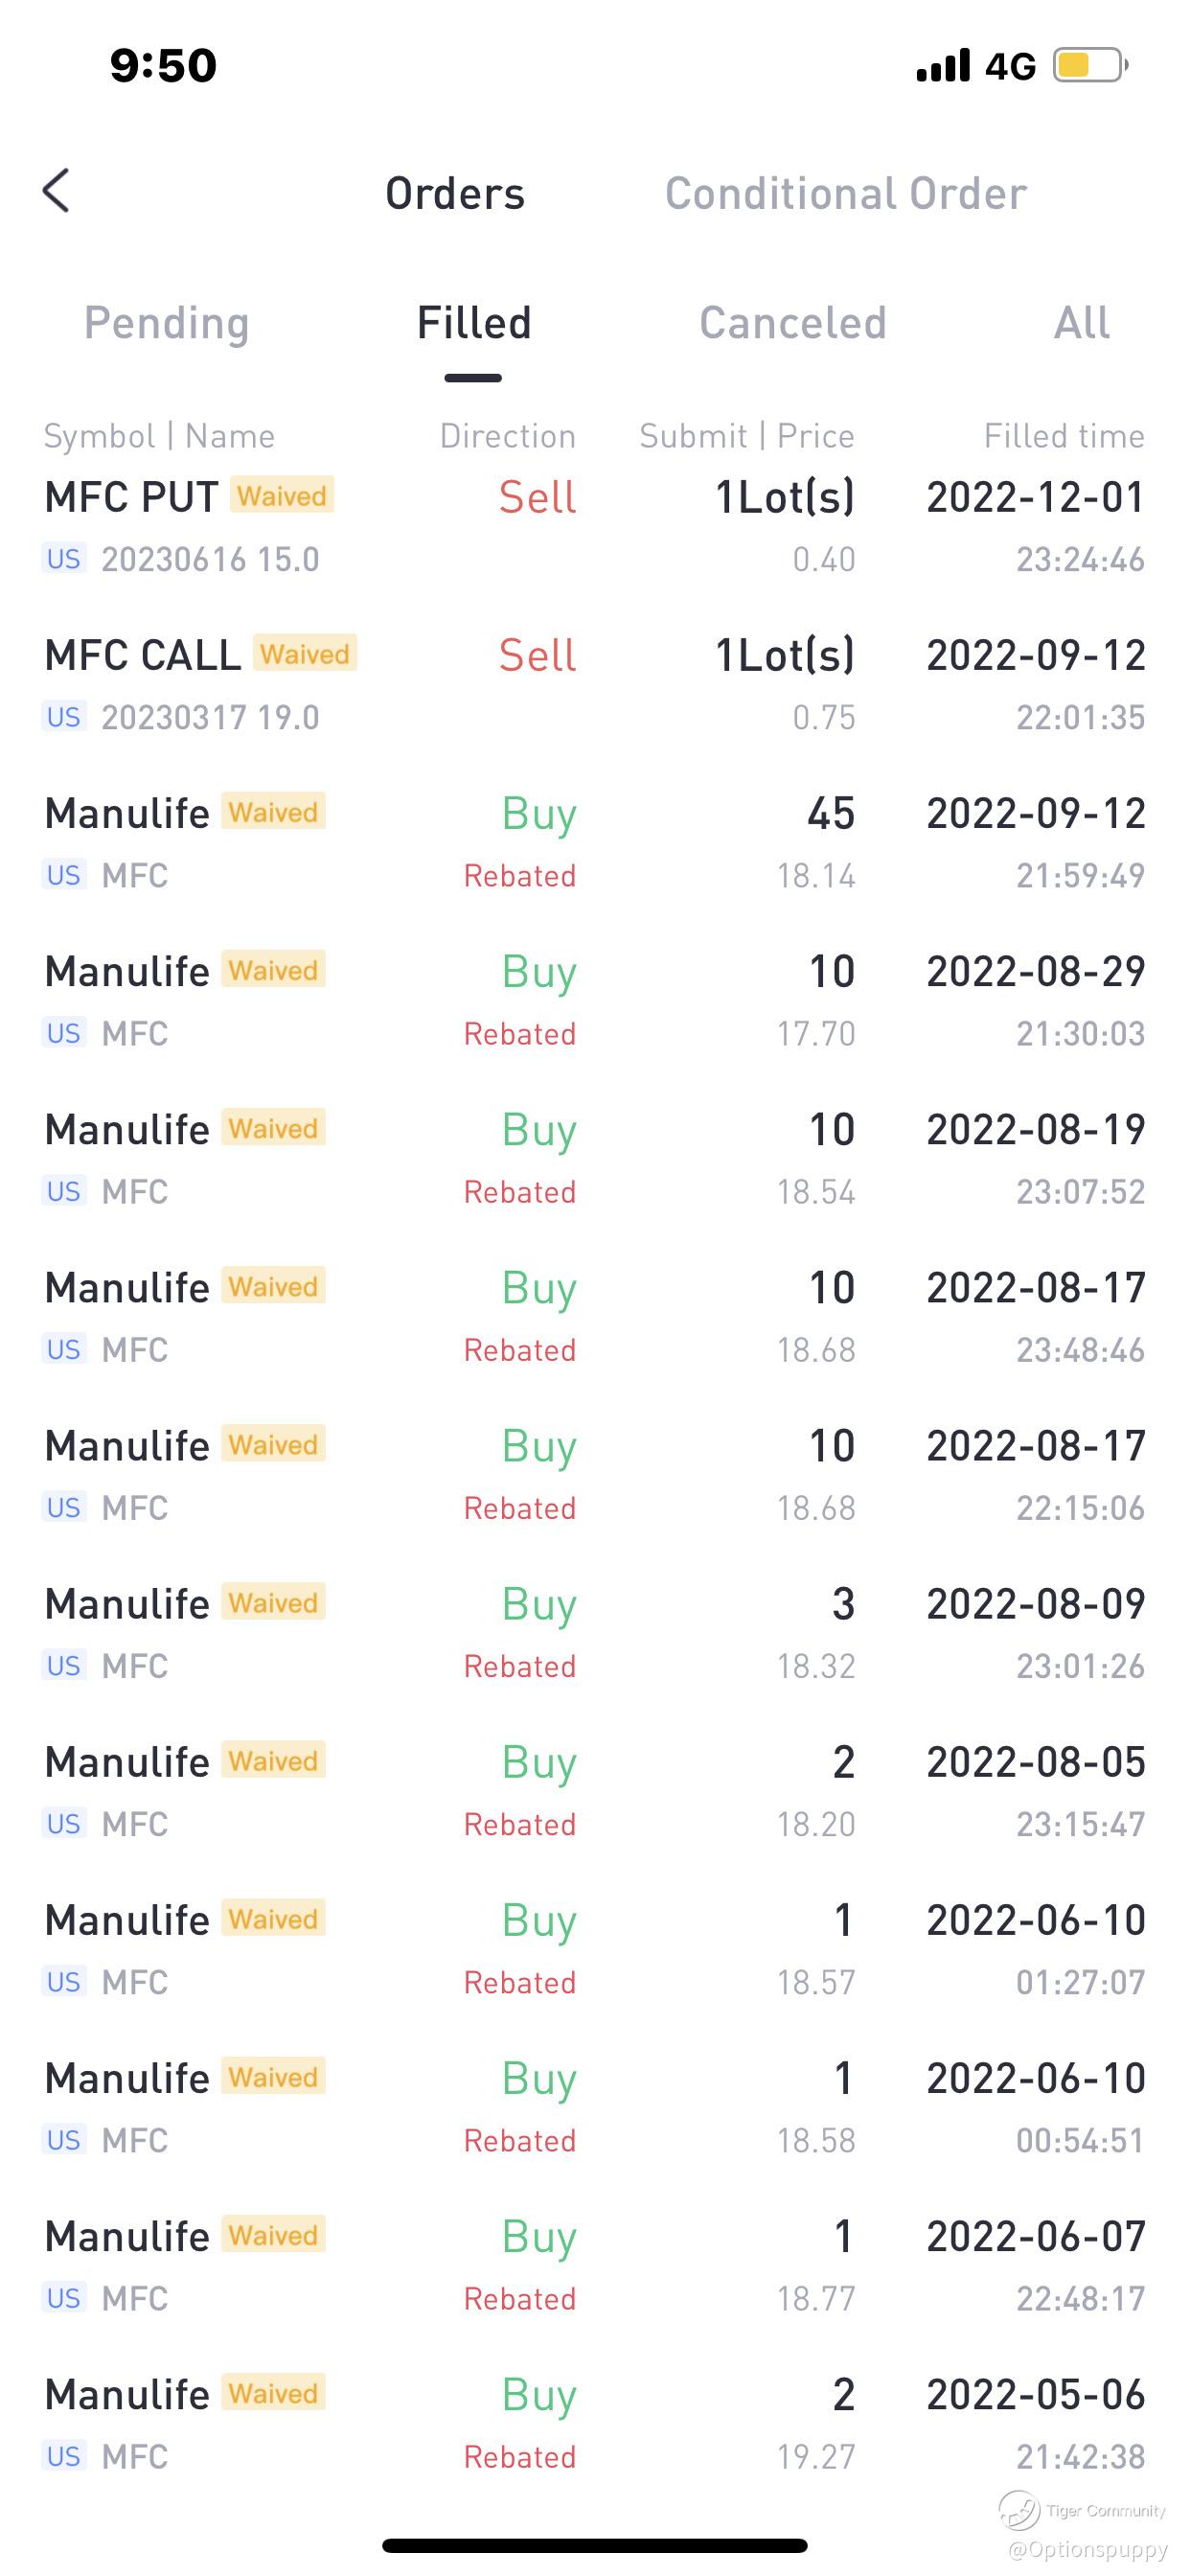Tap the Waived badge on MFC CALL order
The width and height of the screenshot is (1190, 2576).
click(305, 654)
